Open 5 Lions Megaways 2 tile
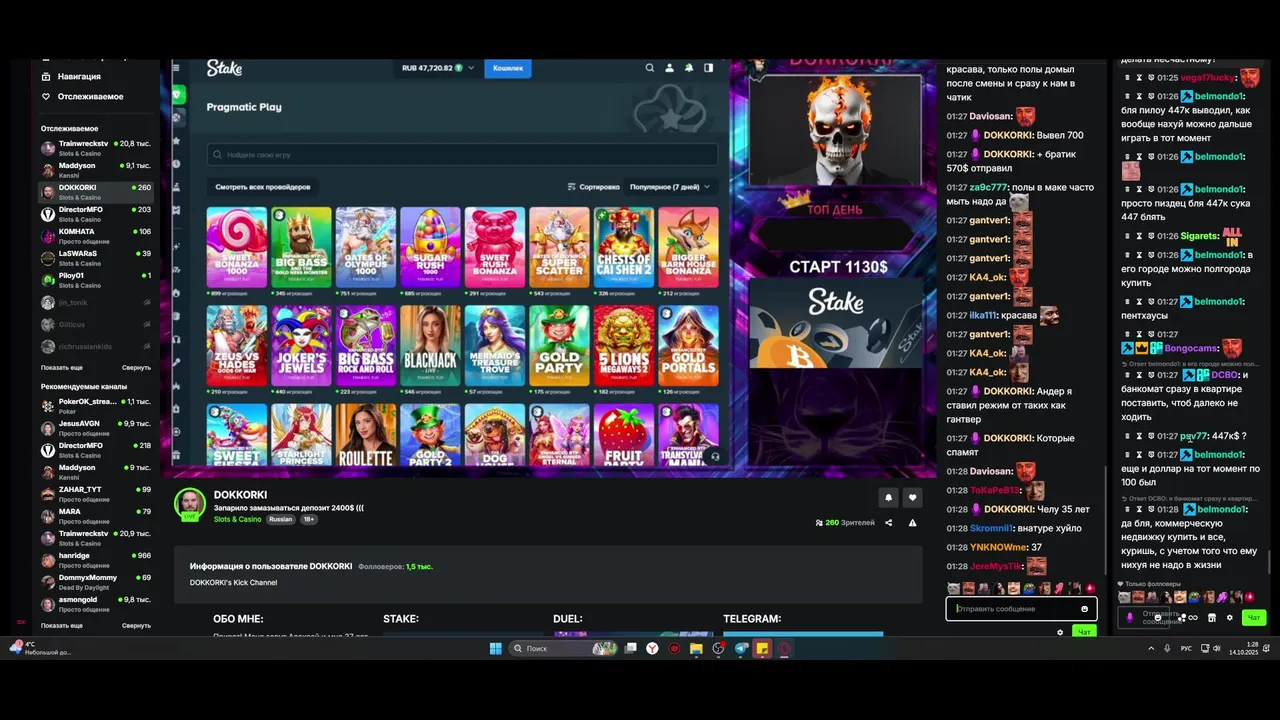This screenshot has width=1280, height=720. [624, 345]
